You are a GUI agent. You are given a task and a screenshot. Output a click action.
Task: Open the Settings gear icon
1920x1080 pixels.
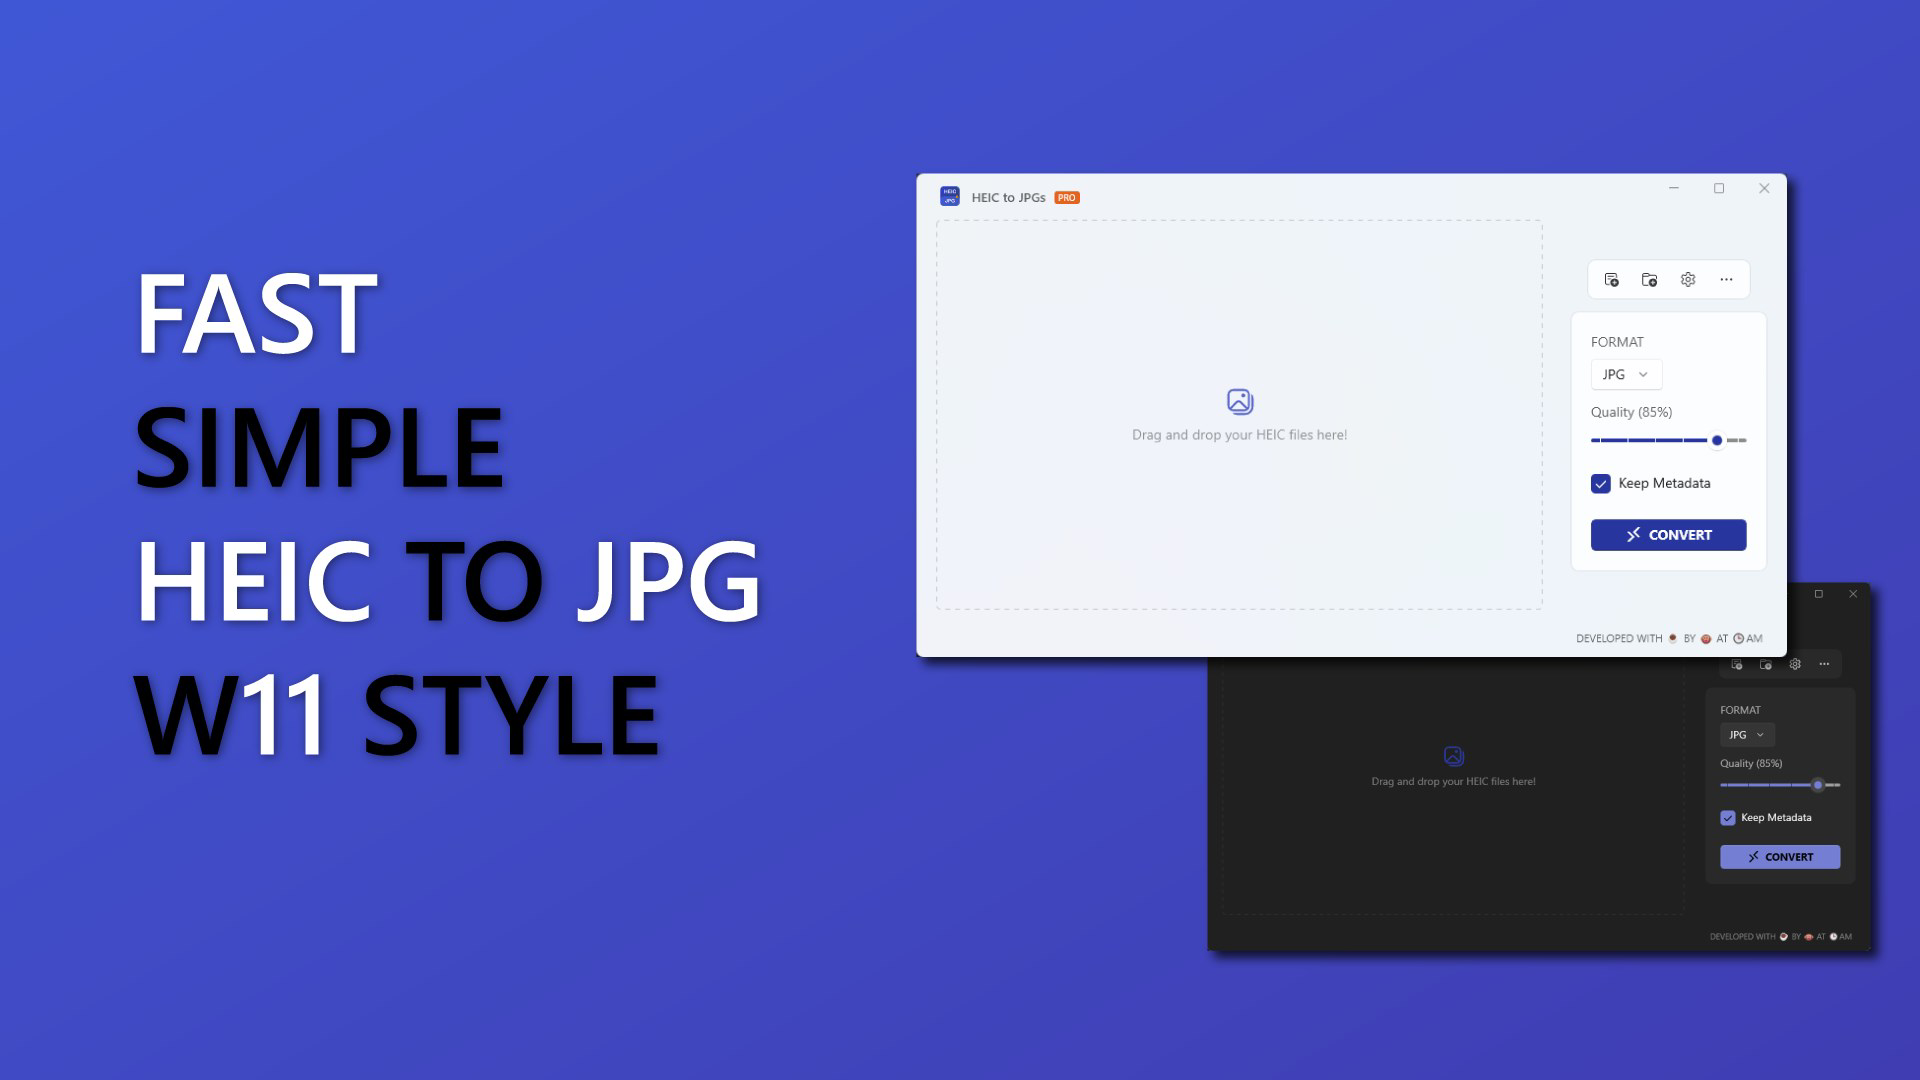[x=1688, y=280]
